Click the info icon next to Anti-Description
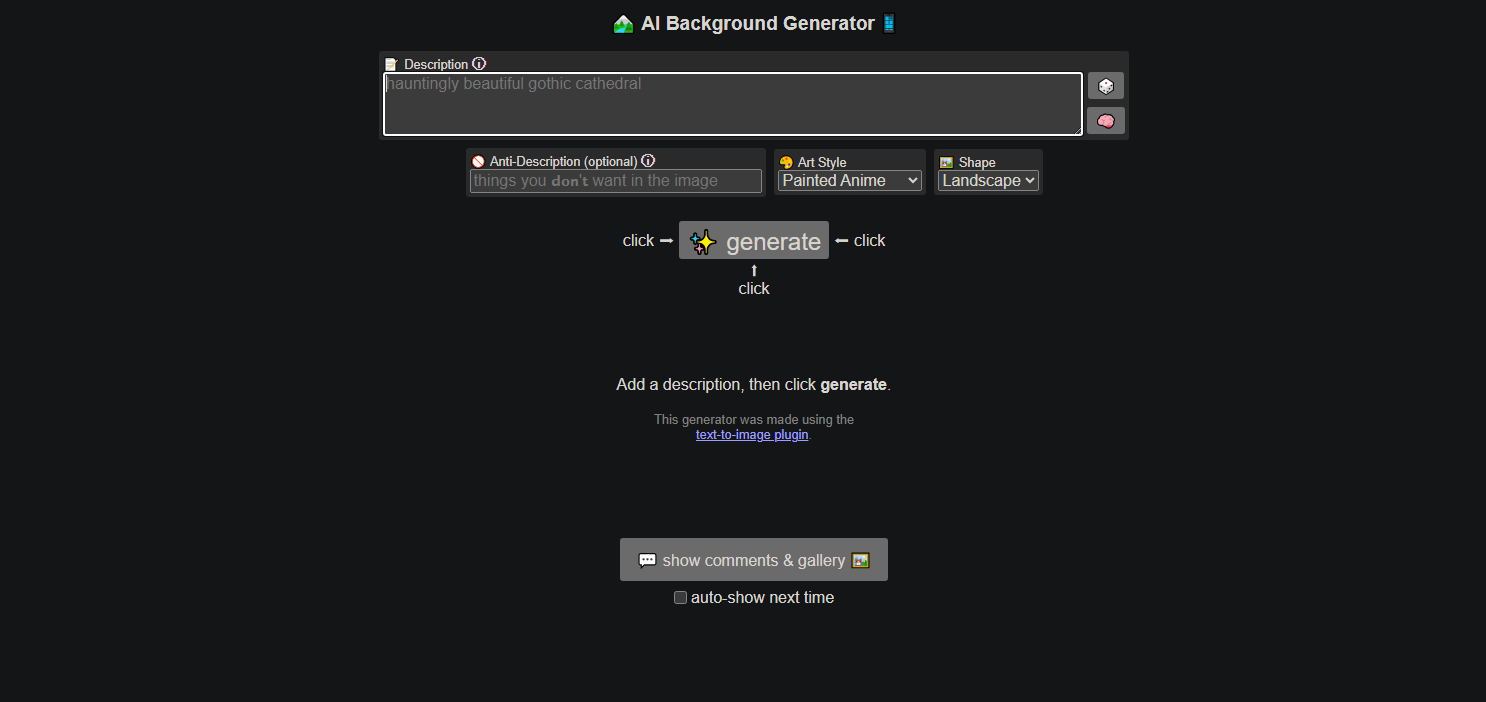The image size is (1486, 702). pyautogui.click(x=648, y=160)
